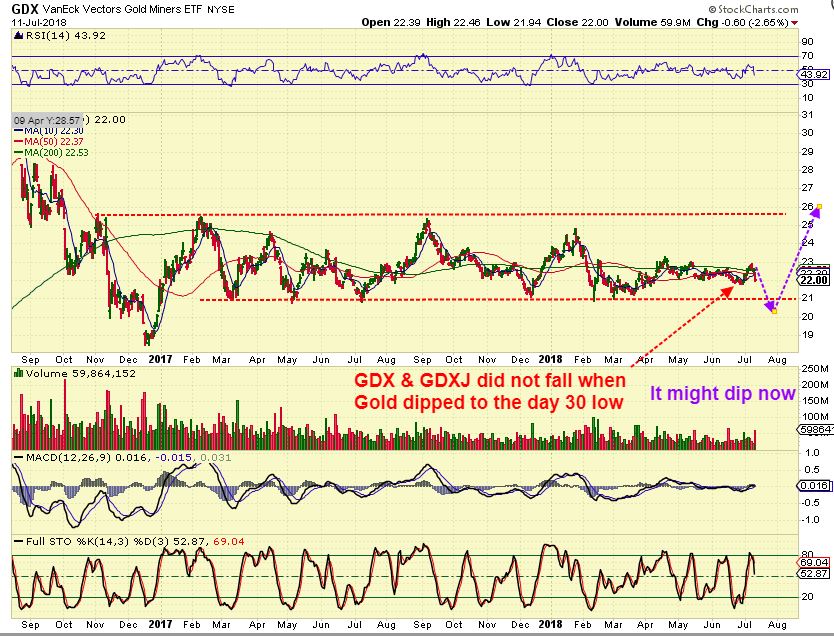Image resolution: width=834 pixels, height=636 pixels.
Task: Click the 90 label on RSI axis
Action: point(807,42)
